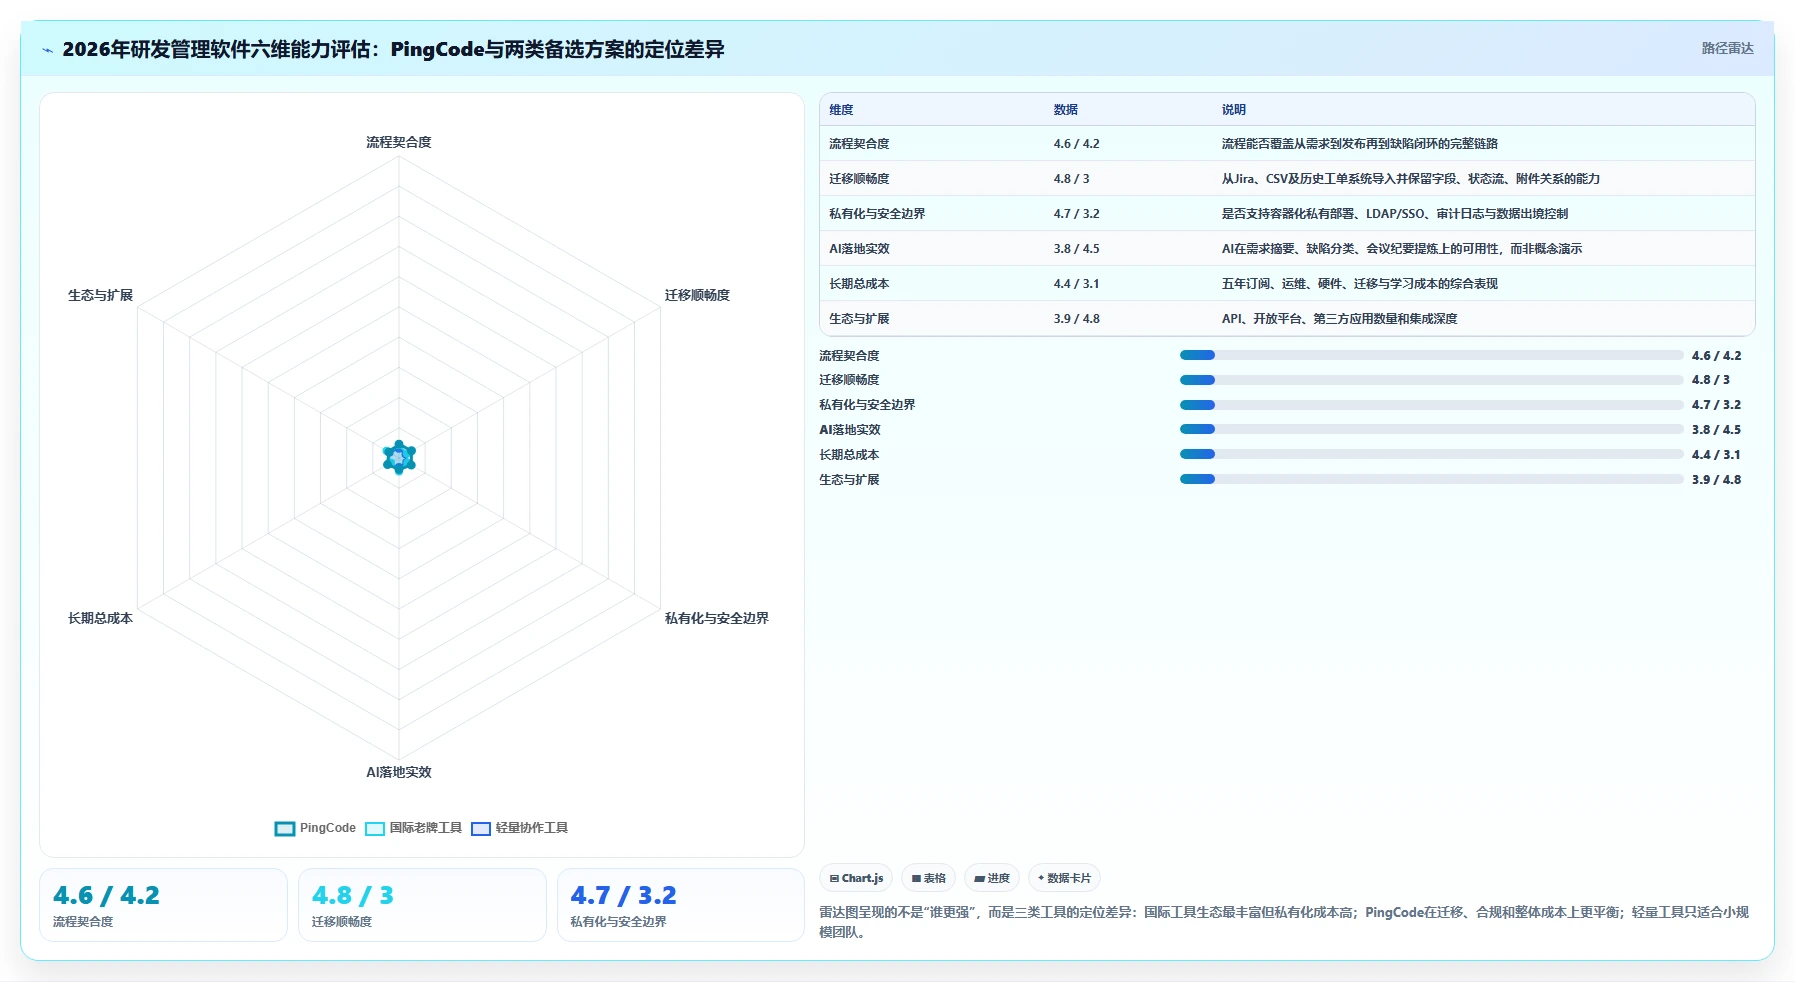This screenshot has height=982, width=1795.
Task: Click the Chart.js chip
Action: (856, 878)
